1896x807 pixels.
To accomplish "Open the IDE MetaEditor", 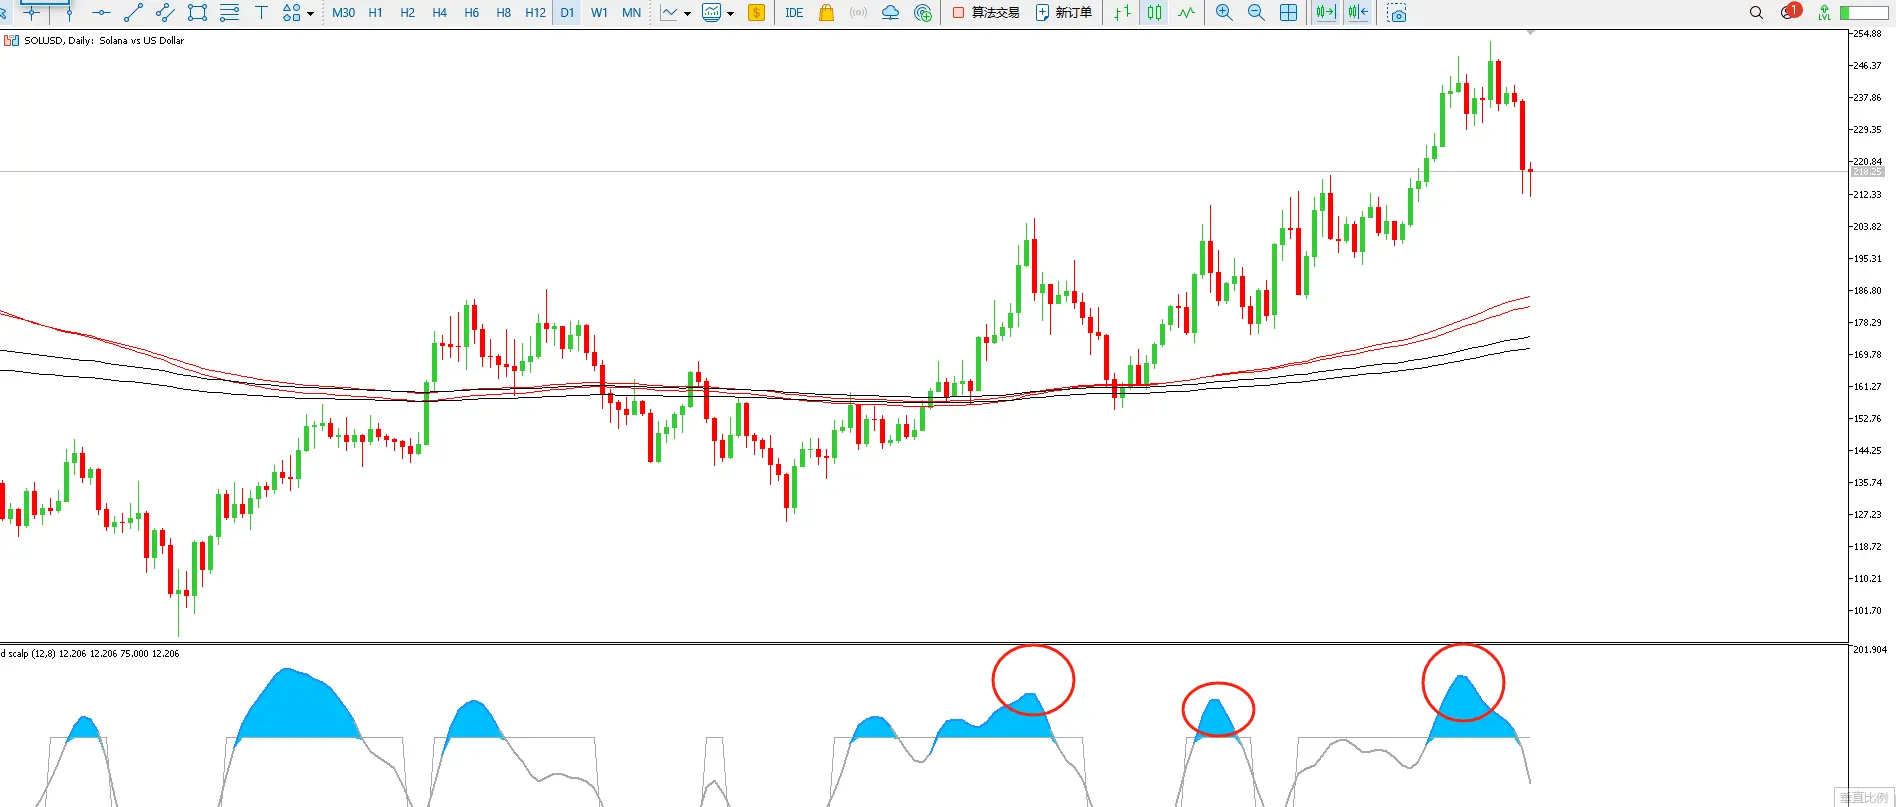I will 794,13.
